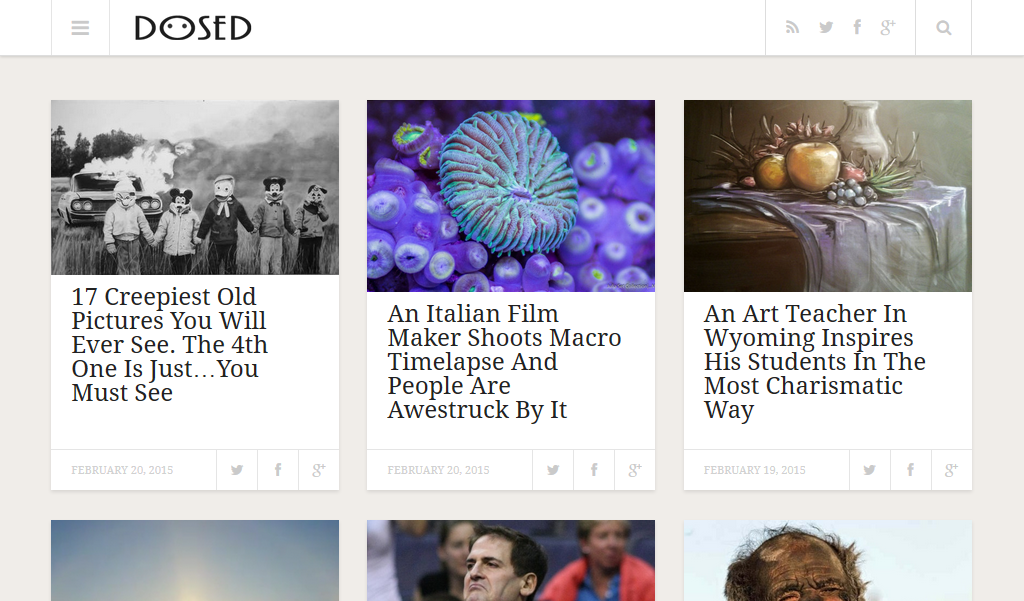The height and width of the screenshot is (601, 1024).
Task: Open the '17 Creepiest Old Pictures' article title
Action: [169, 345]
